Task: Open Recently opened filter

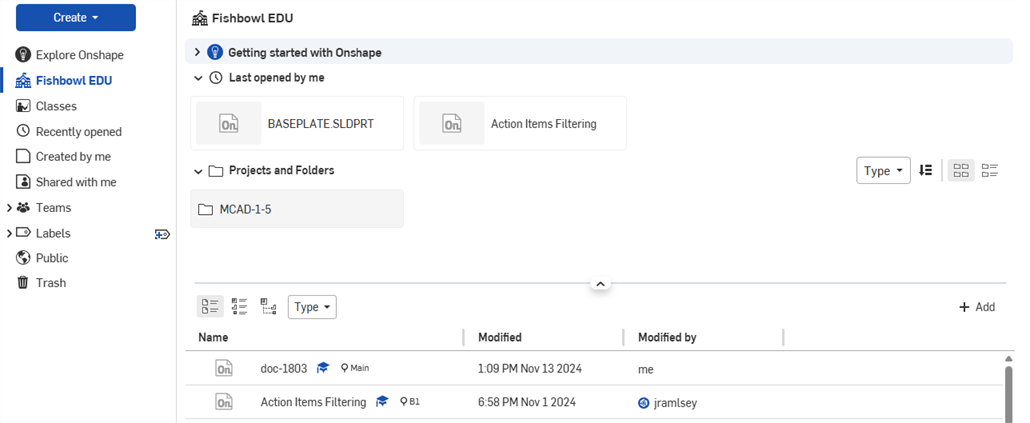Action: [78, 132]
